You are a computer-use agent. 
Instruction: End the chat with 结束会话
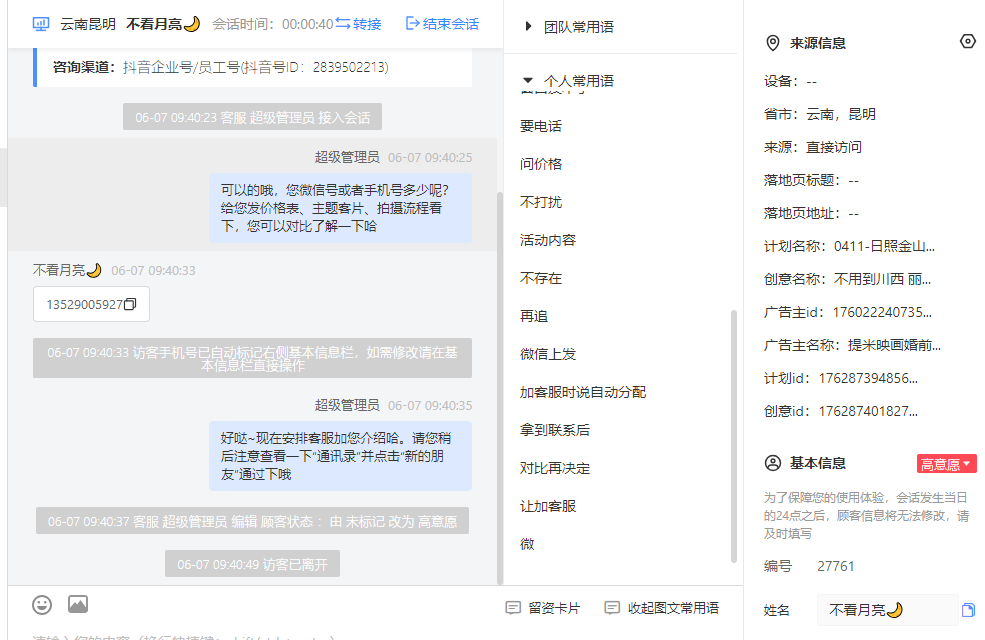(442, 24)
